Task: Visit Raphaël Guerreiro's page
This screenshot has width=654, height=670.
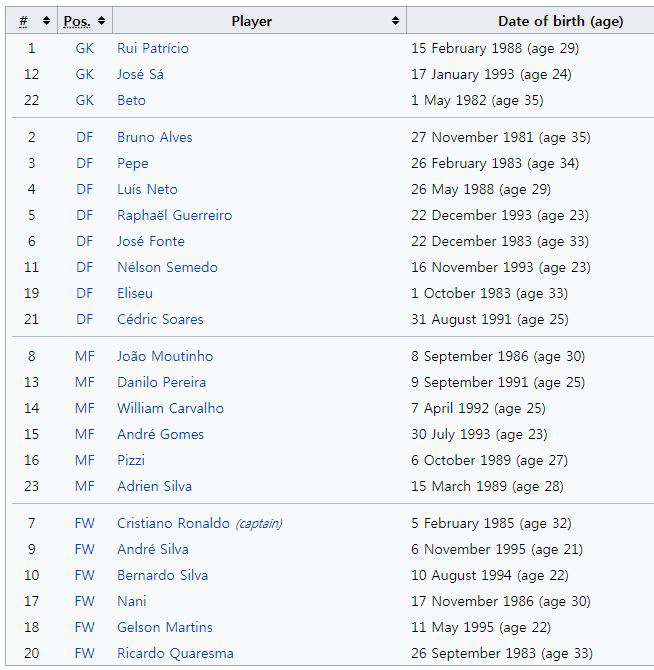Action: (174, 215)
